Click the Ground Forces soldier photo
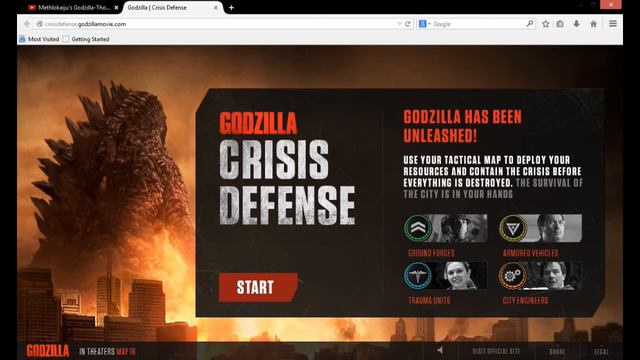Viewport: 640px width, 360px height. click(x=460, y=228)
